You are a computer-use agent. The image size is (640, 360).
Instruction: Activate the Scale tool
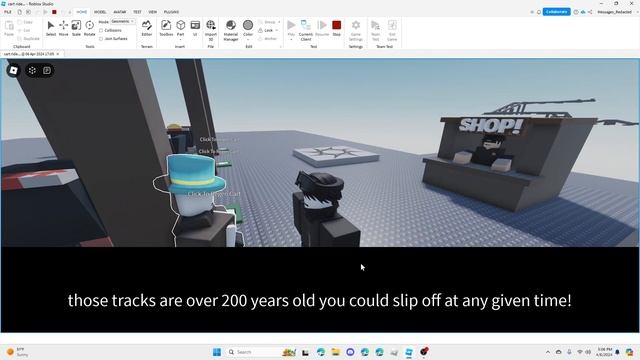[x=76, y=28]
